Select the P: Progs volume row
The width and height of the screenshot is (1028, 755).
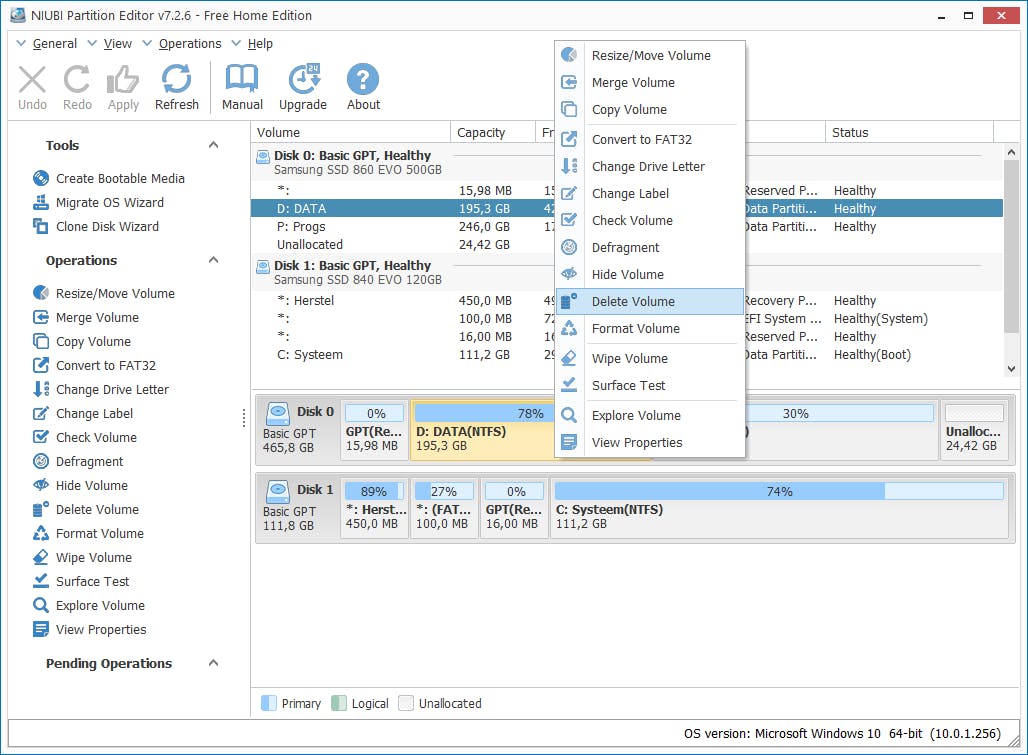click(x=301, y=227)
